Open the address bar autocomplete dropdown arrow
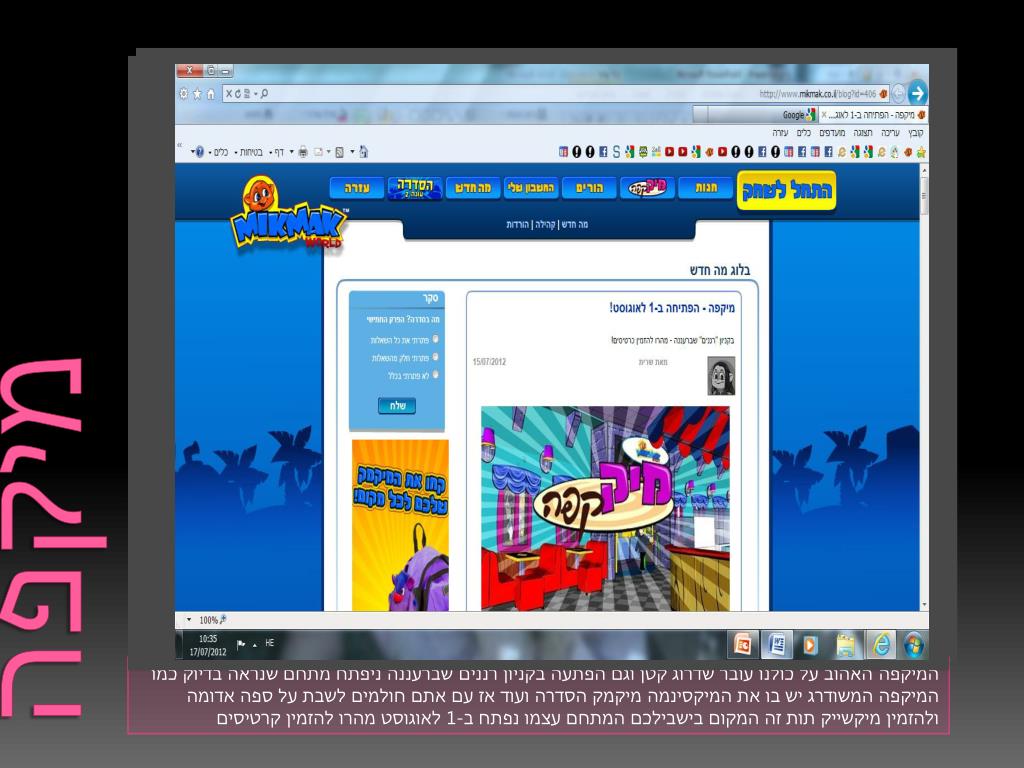1024x768 pixels. (x=256, y=93)
